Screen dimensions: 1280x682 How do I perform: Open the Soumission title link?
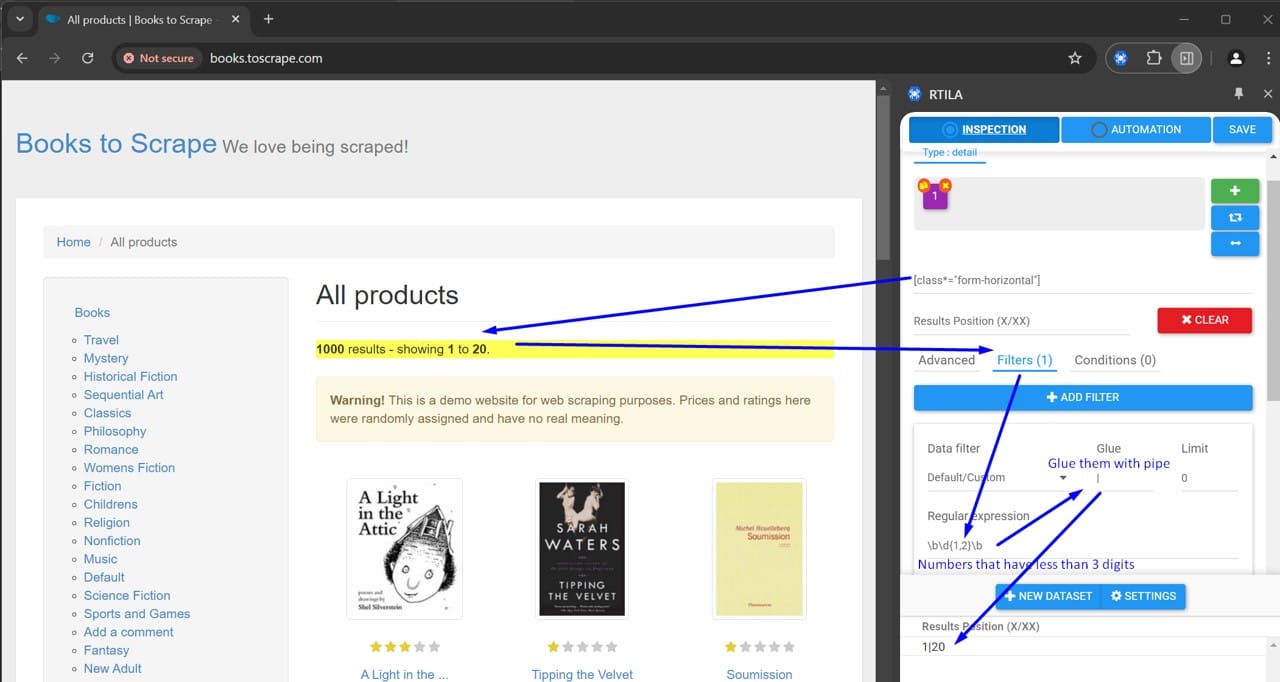pyautogui.click(x=759, y=675)
